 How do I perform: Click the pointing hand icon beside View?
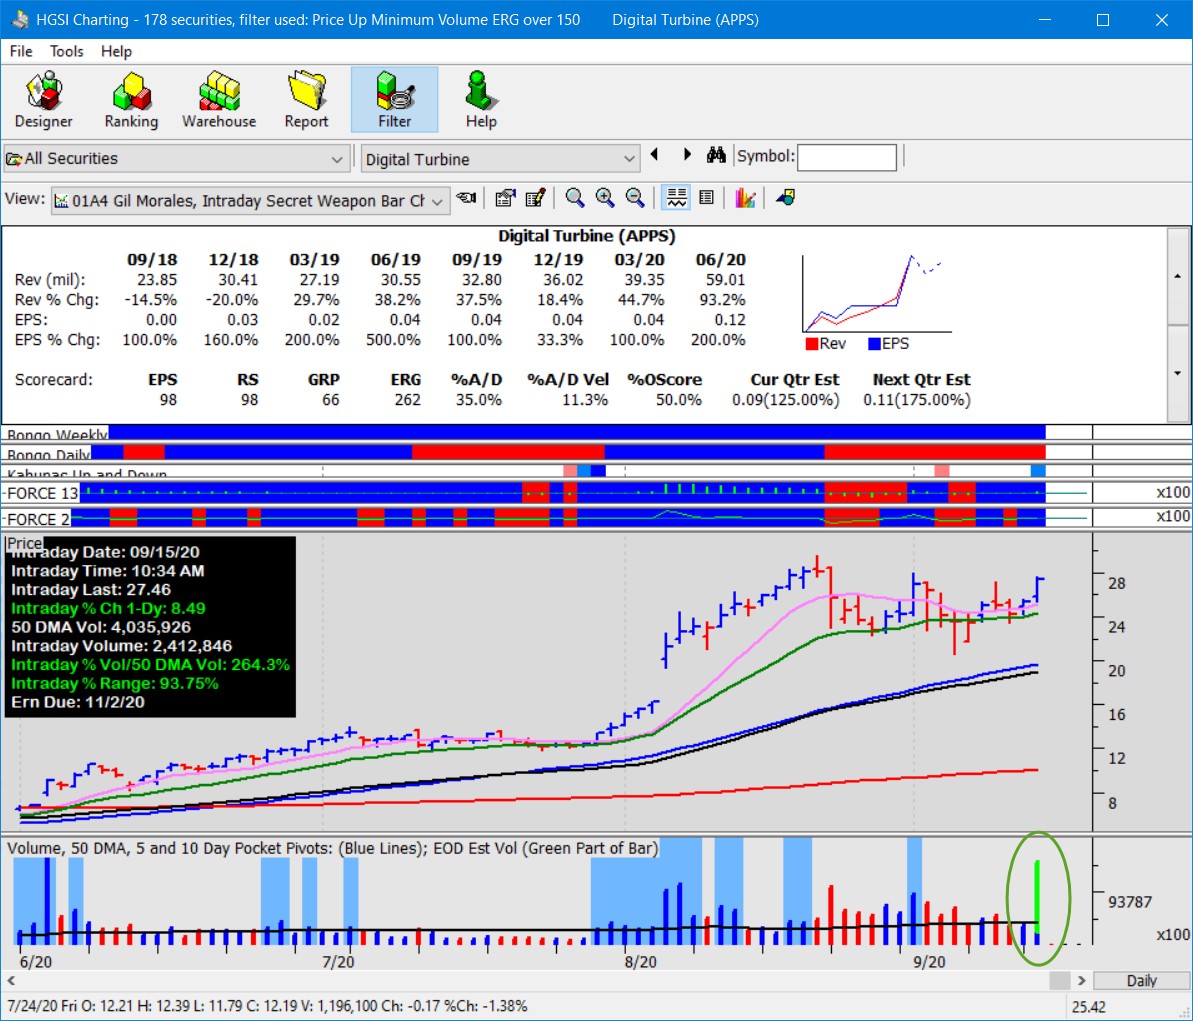click(x=466, y=199)
